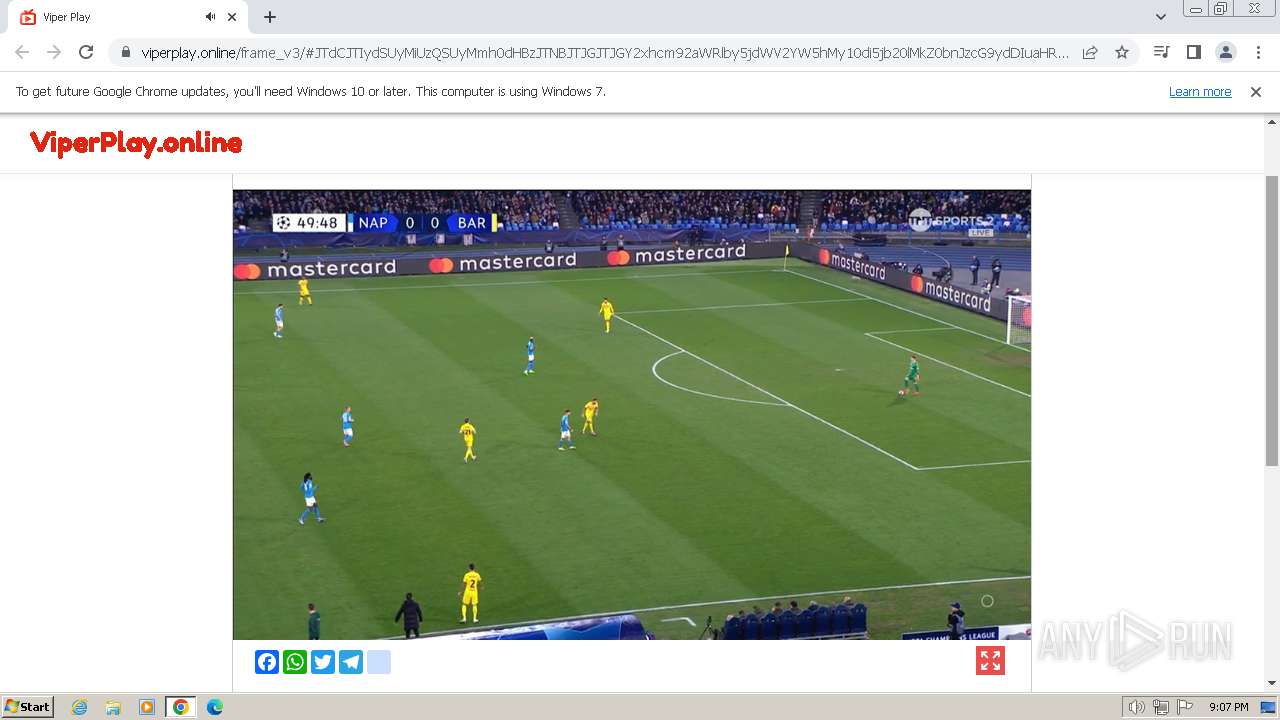Share the stream via WhatsApp
The width and height of the screenshot is (1280, 720).
pos(295,662)
